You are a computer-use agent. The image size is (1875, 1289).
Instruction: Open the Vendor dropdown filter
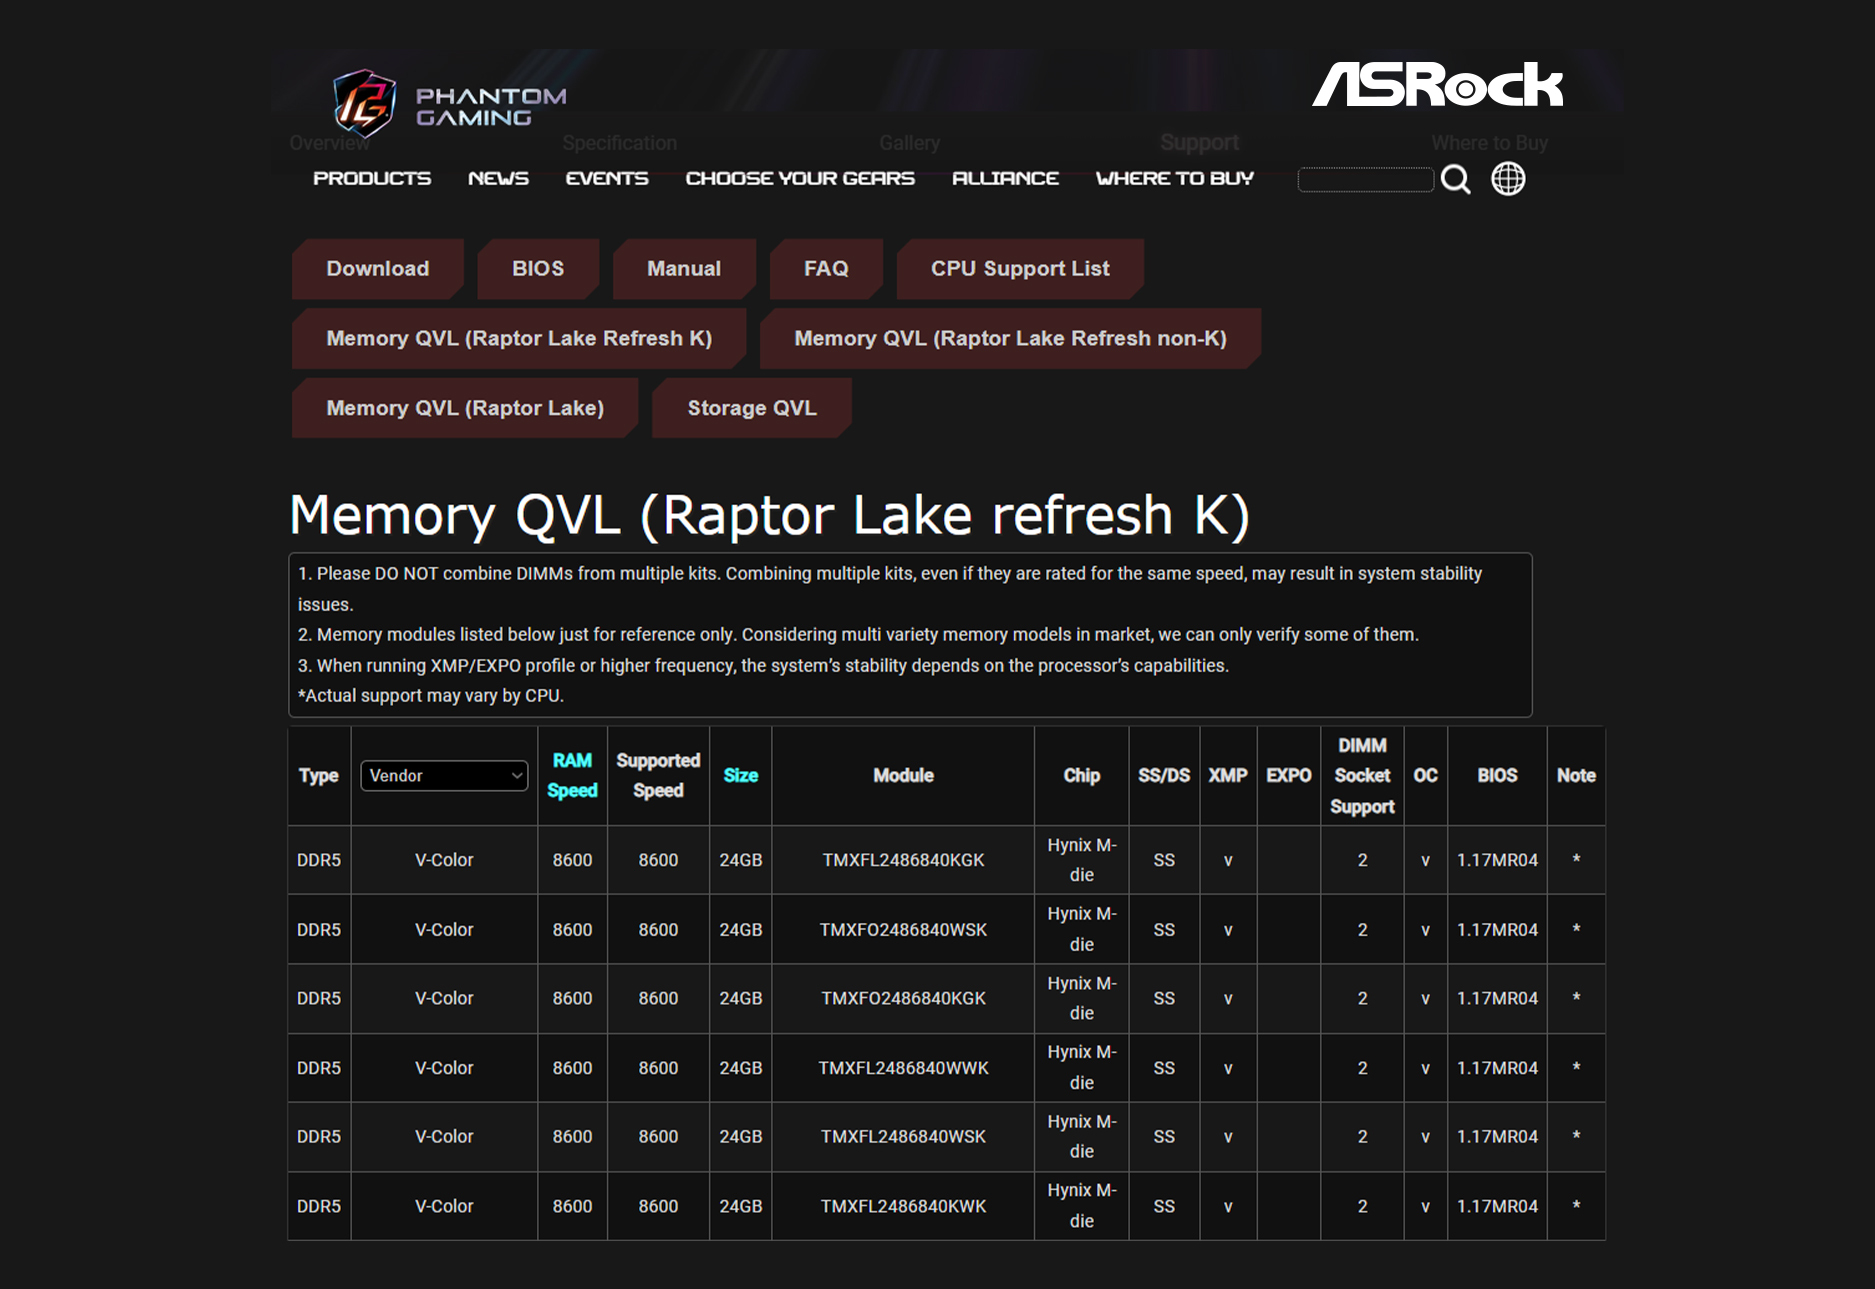pos(444,776)
